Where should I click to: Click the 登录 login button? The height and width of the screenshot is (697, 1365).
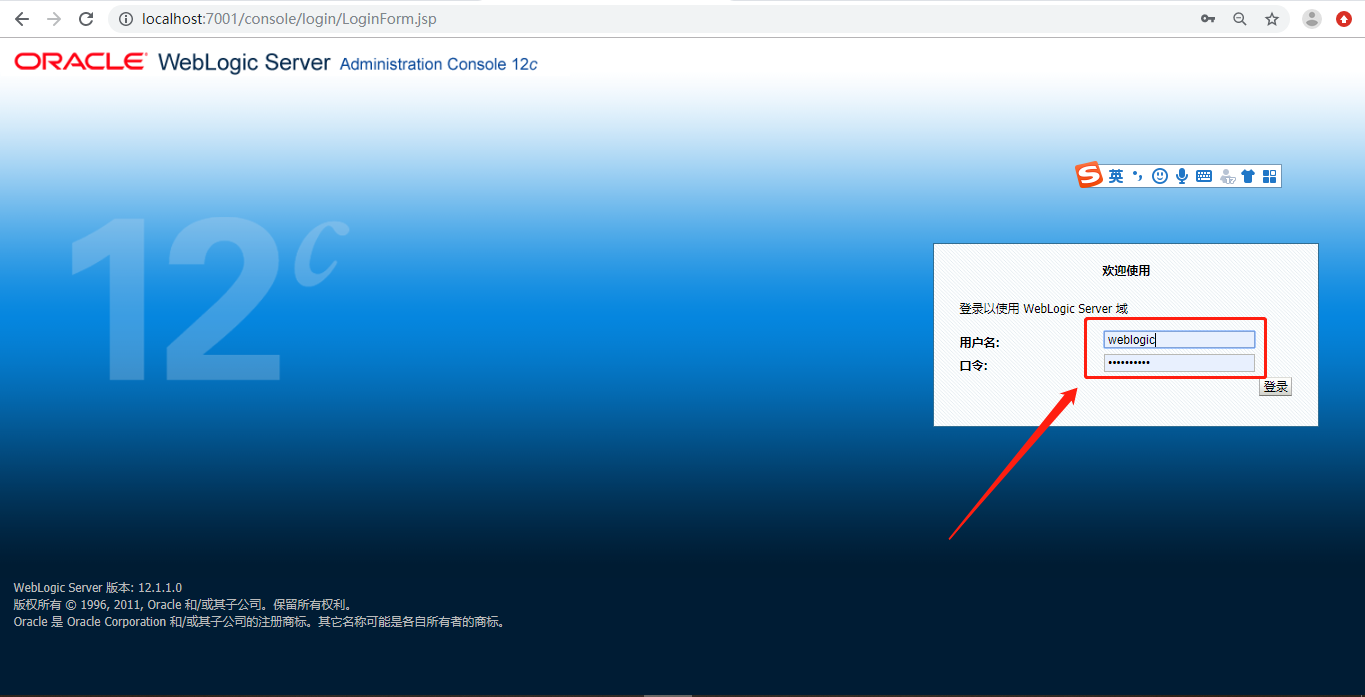tap(1275, 387)
